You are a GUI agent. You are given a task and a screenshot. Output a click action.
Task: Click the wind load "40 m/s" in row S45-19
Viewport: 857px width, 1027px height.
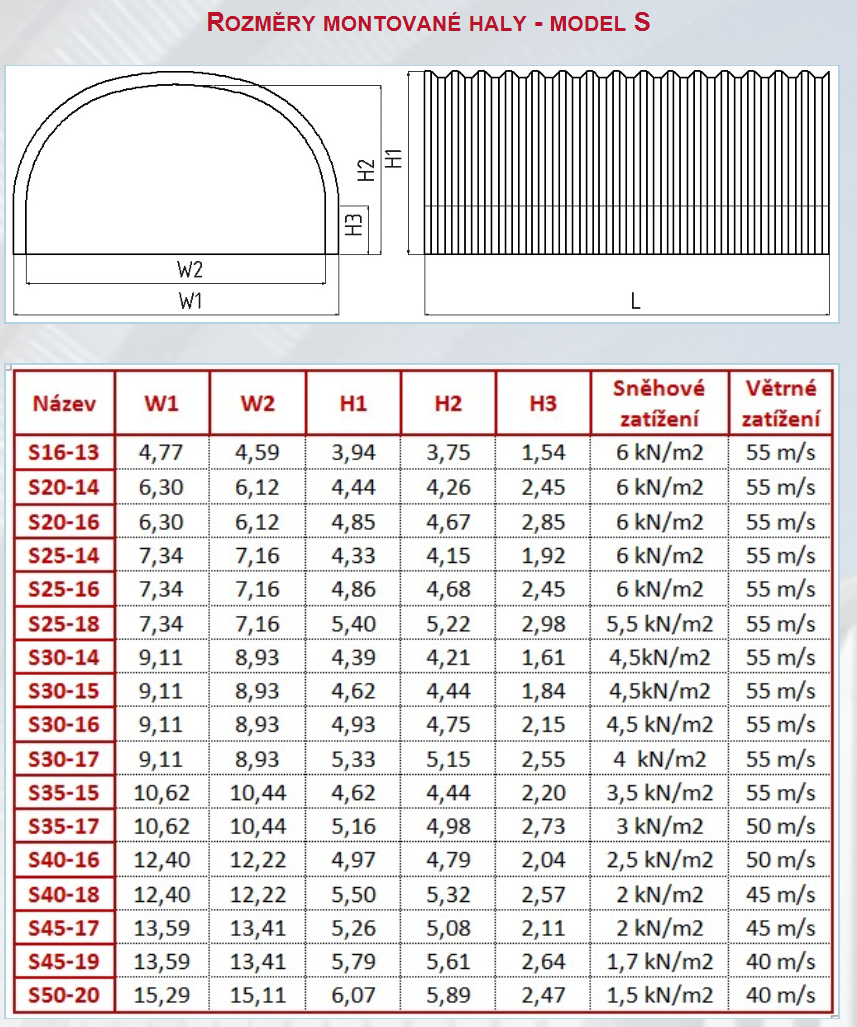pyautogui.click(x=780, y=962)
